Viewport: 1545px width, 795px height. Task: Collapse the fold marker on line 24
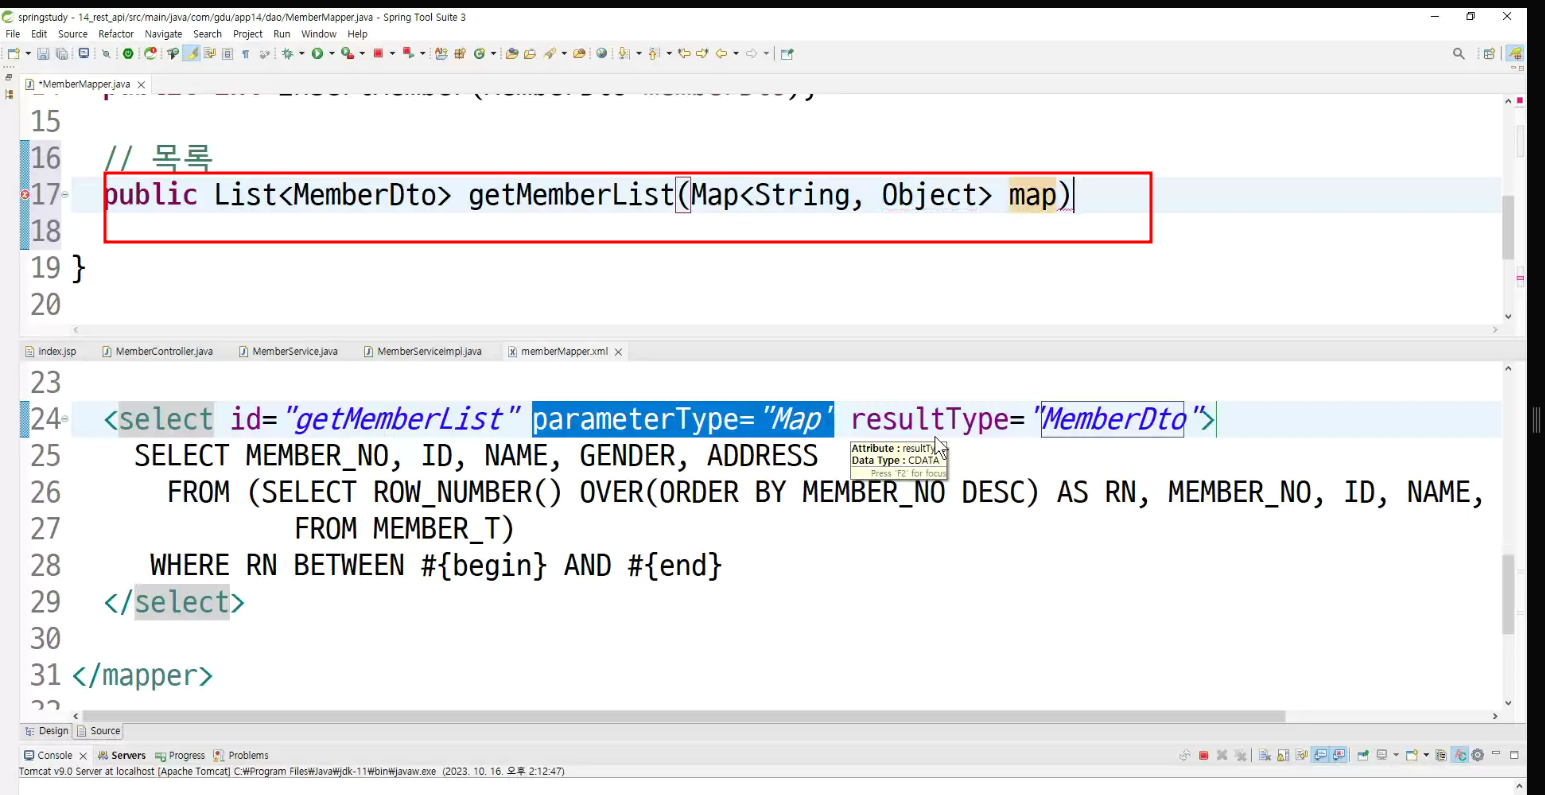tap(65, 419)
